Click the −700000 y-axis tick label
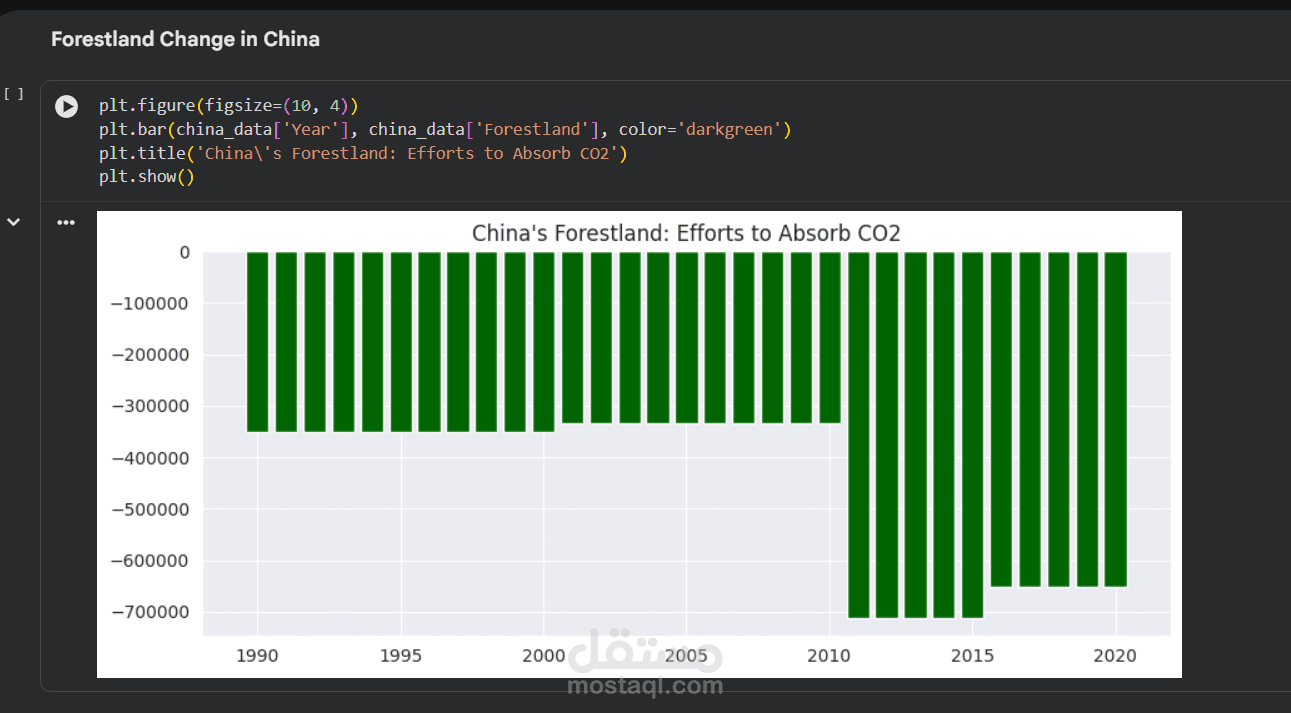1291x713 pixels. tap(149, 612)
